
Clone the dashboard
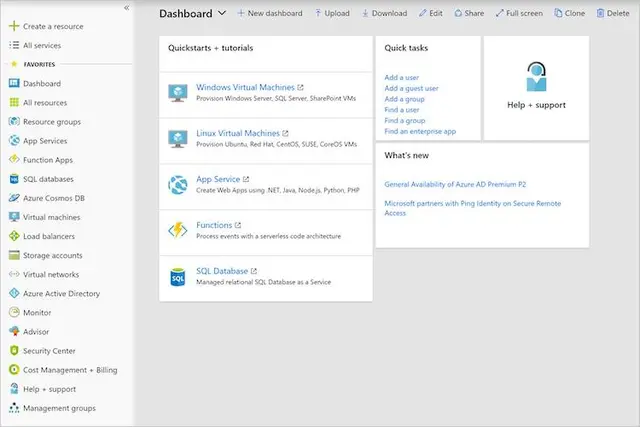(569, 13)
